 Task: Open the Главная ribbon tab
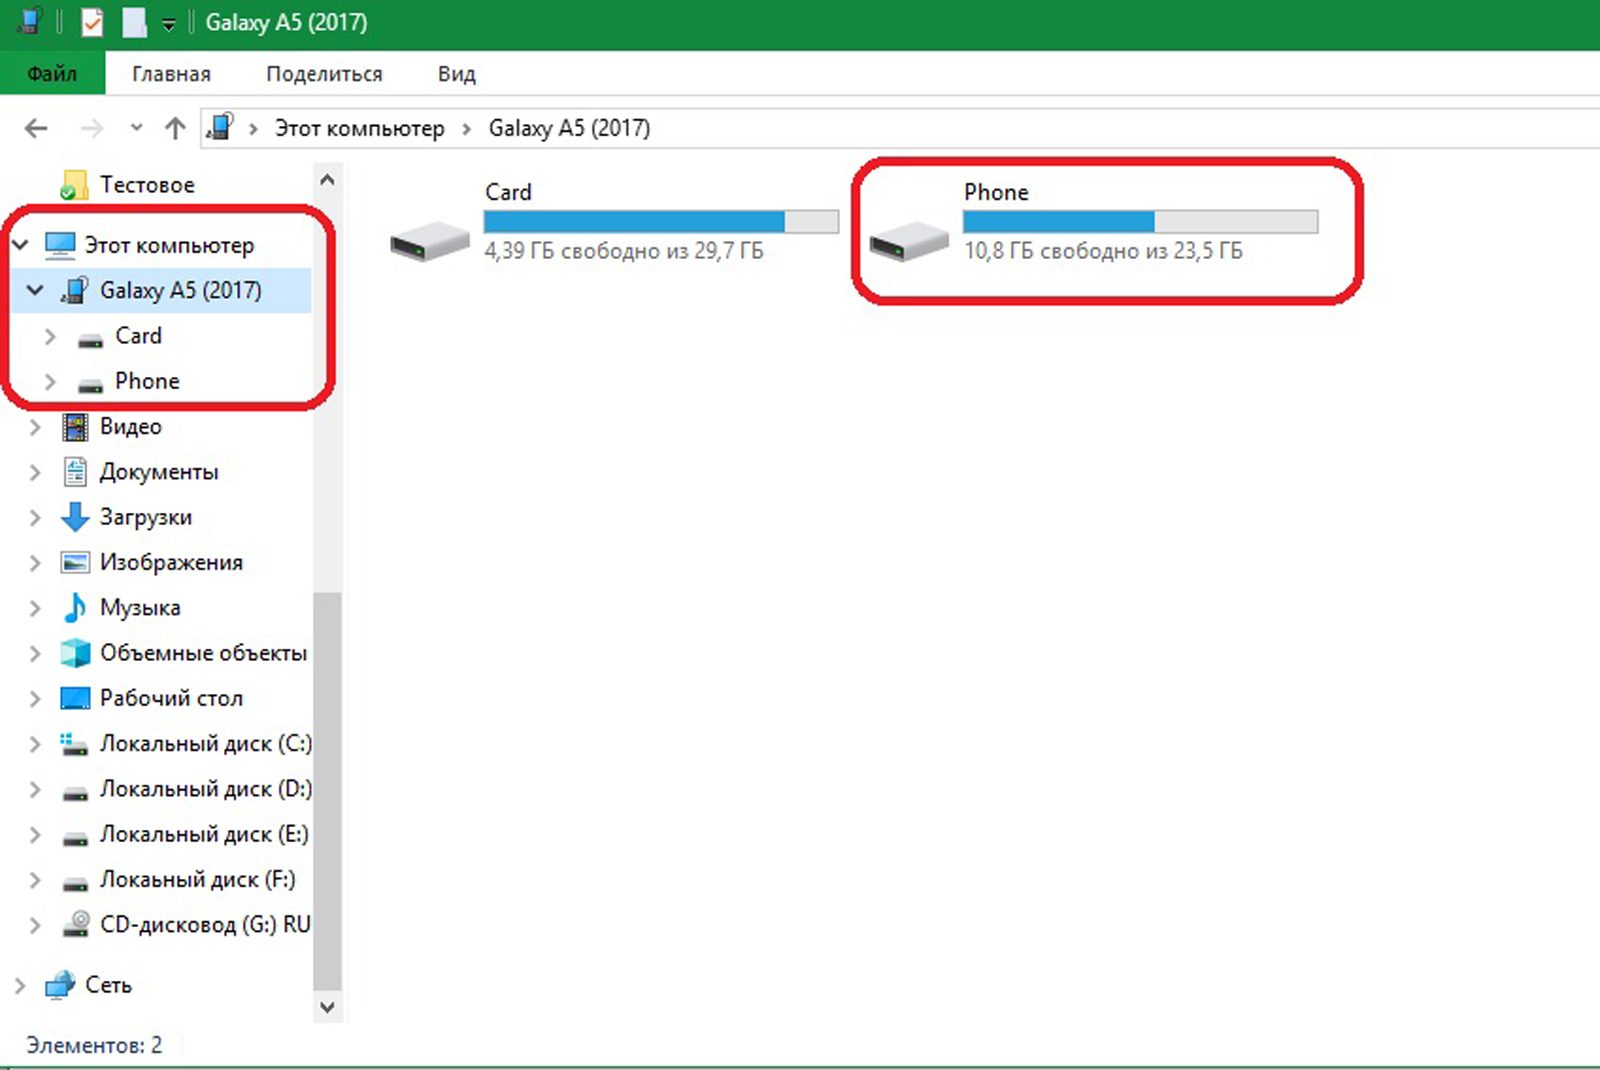171,74
